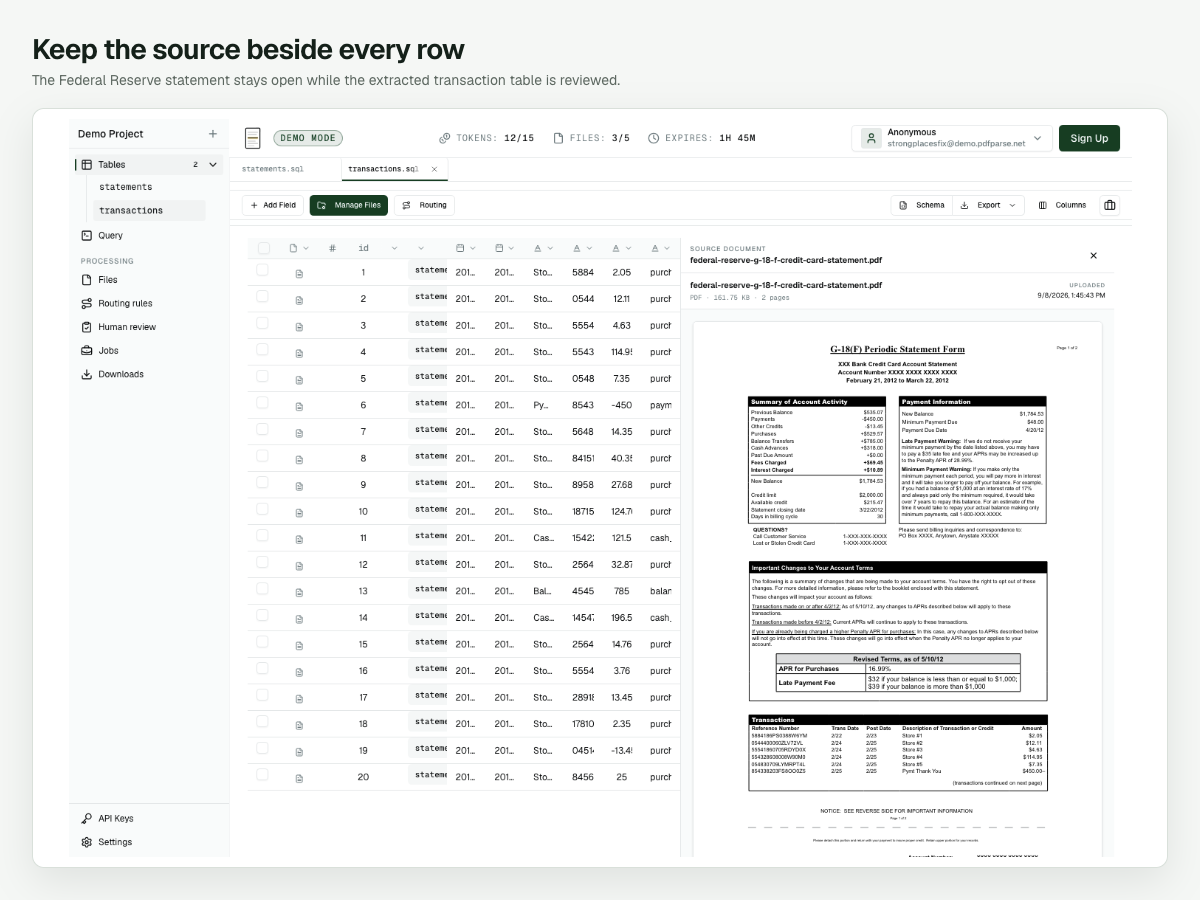This screenshot has height=900, width=1200.
Task: Open the Export dropdown menu
Action: coord(986,205)
